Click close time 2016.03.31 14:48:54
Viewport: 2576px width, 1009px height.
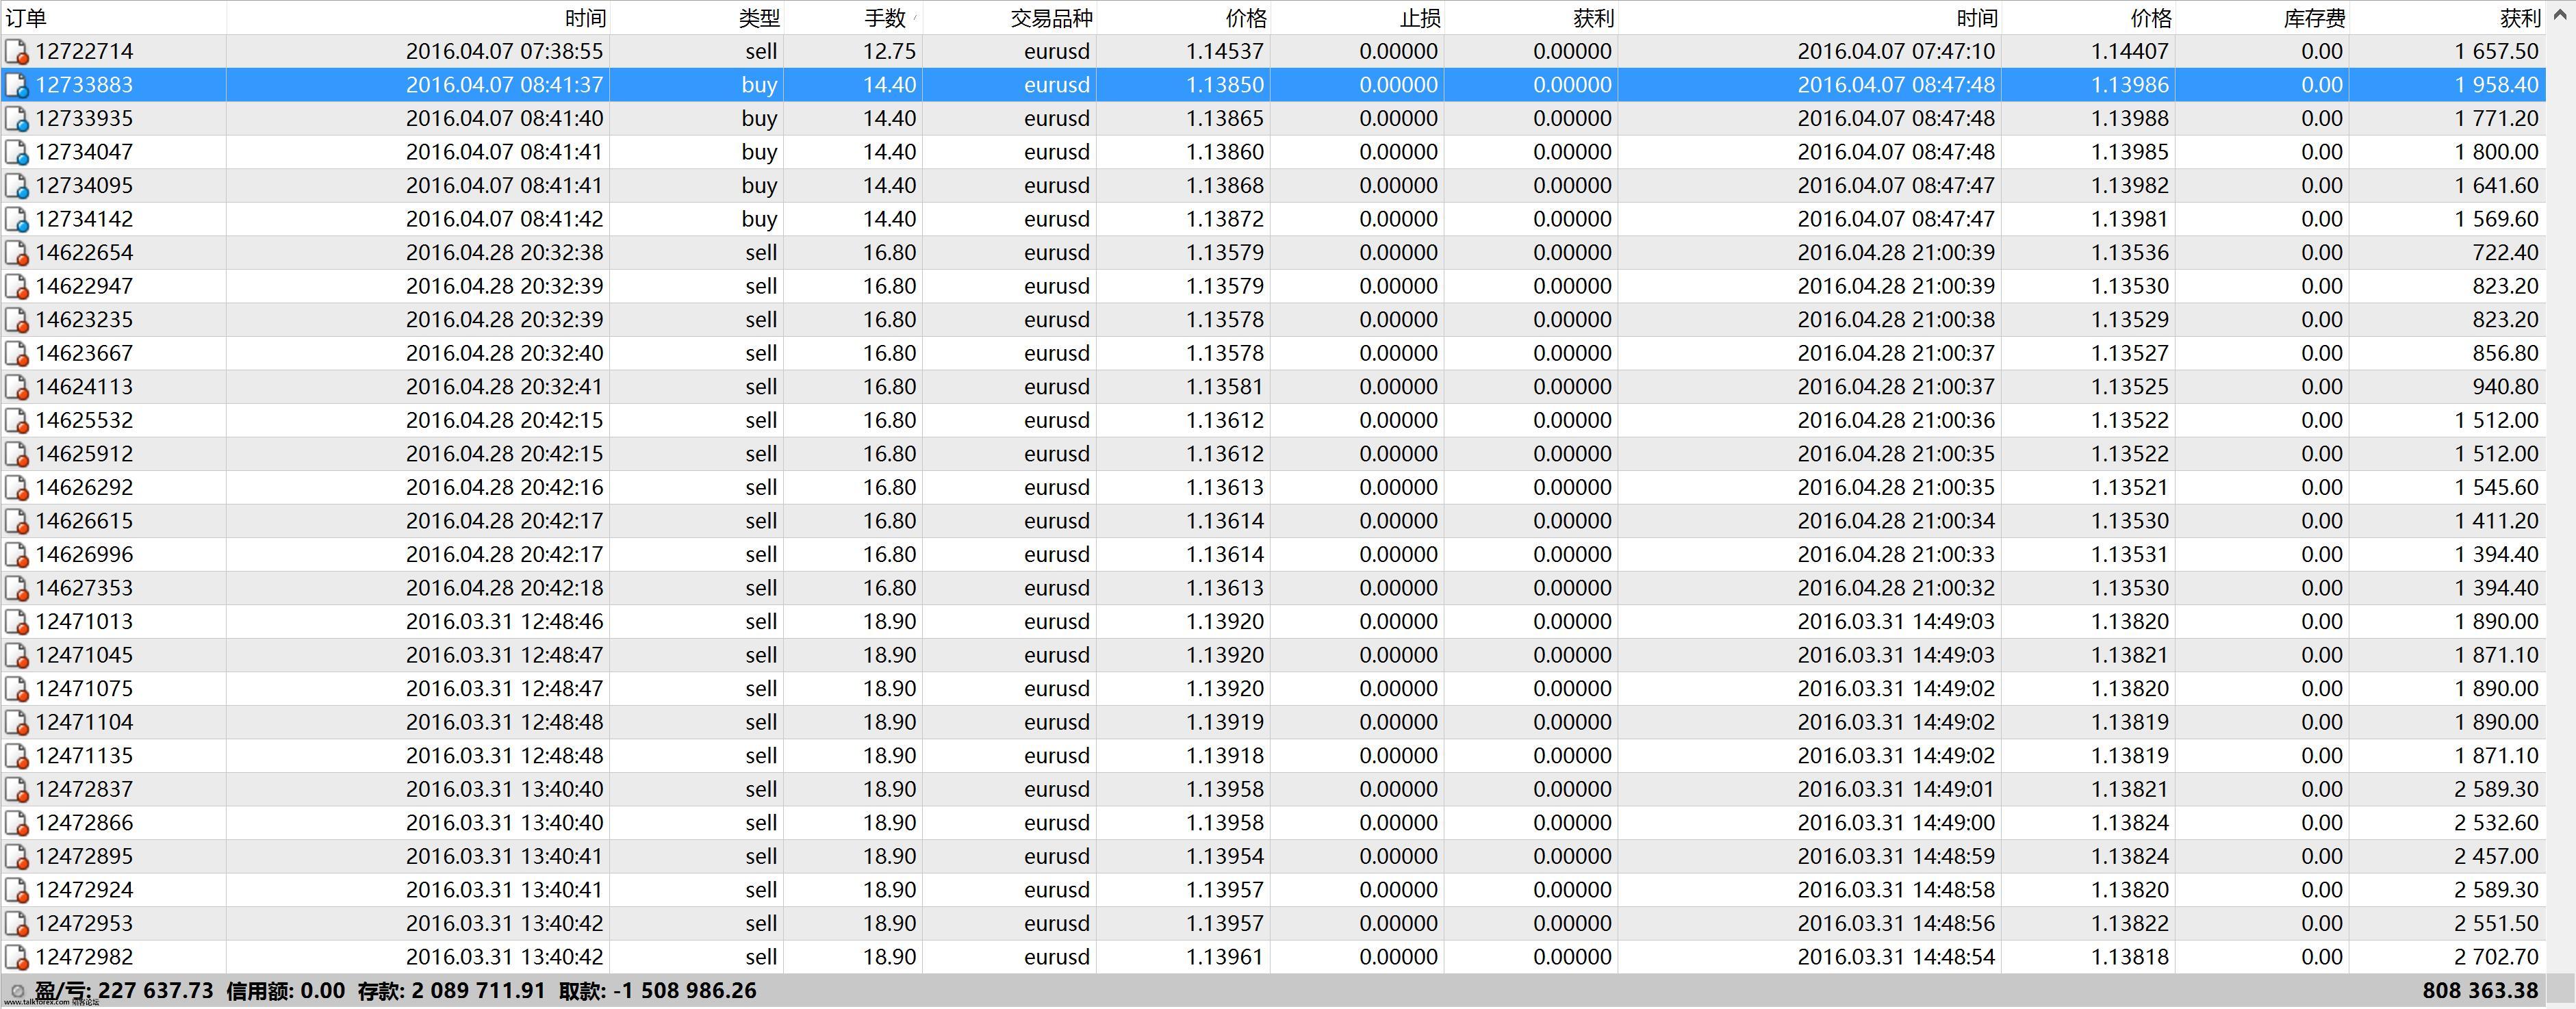1896,958
